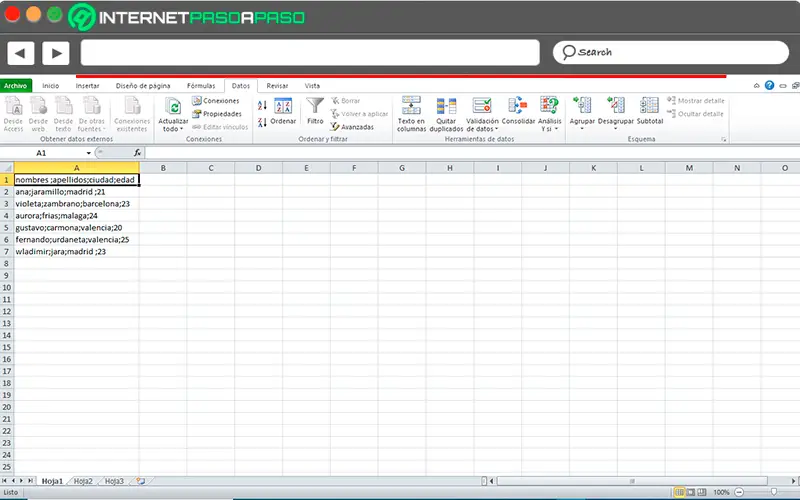
Task: Select column A header
Action: point(77,168)
